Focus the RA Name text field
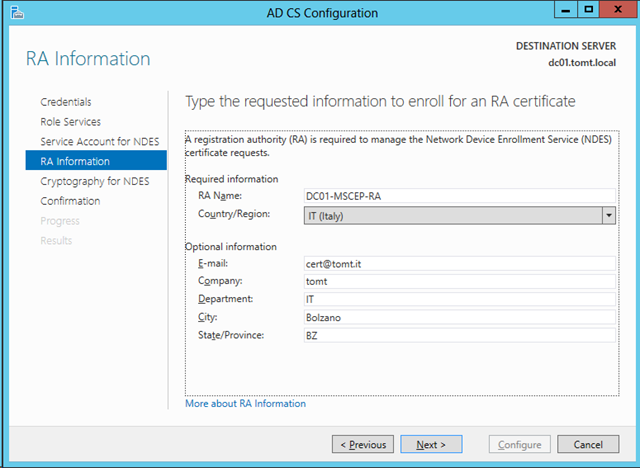Viewport: 640px width, 468px height. click(x=460, y=196)
